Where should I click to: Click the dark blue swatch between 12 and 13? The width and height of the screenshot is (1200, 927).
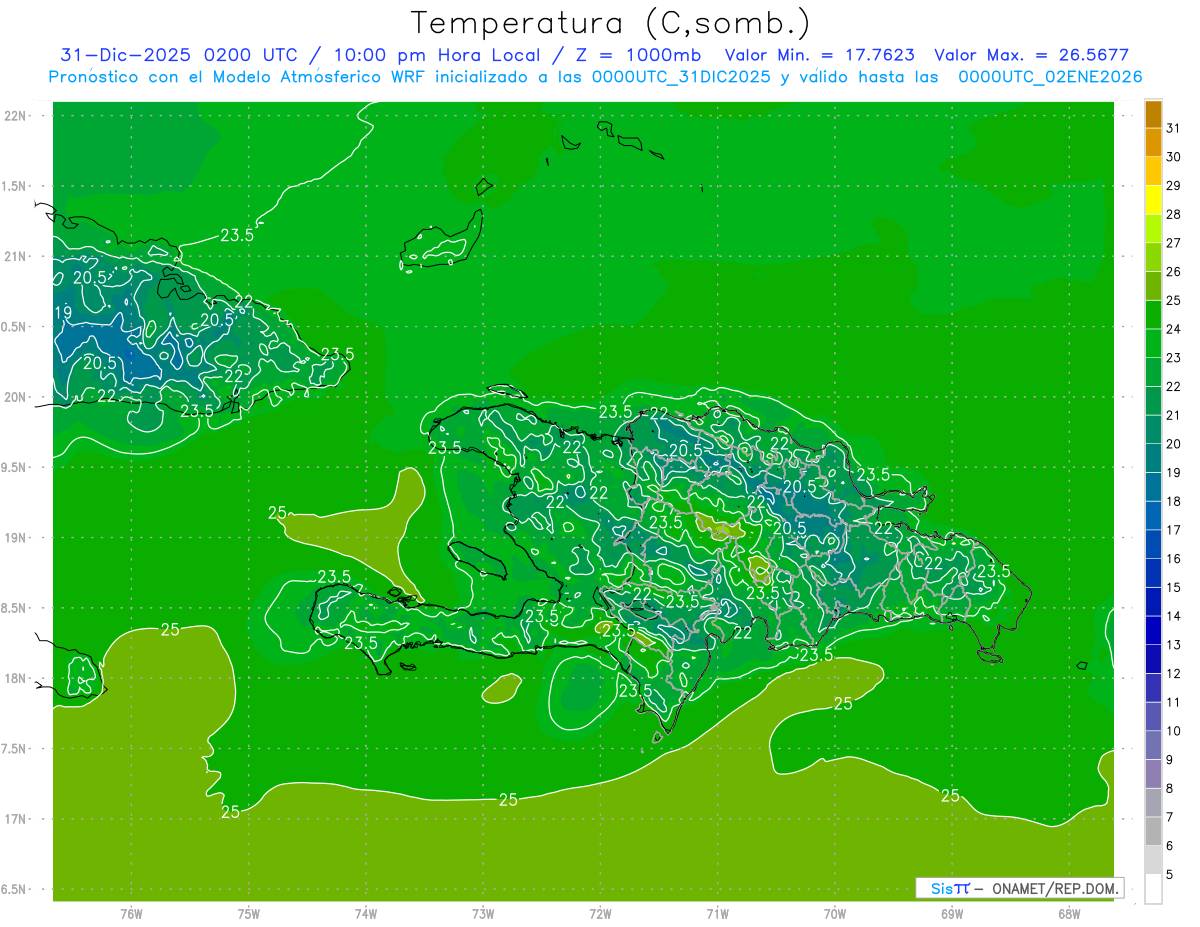[1153, 660]
